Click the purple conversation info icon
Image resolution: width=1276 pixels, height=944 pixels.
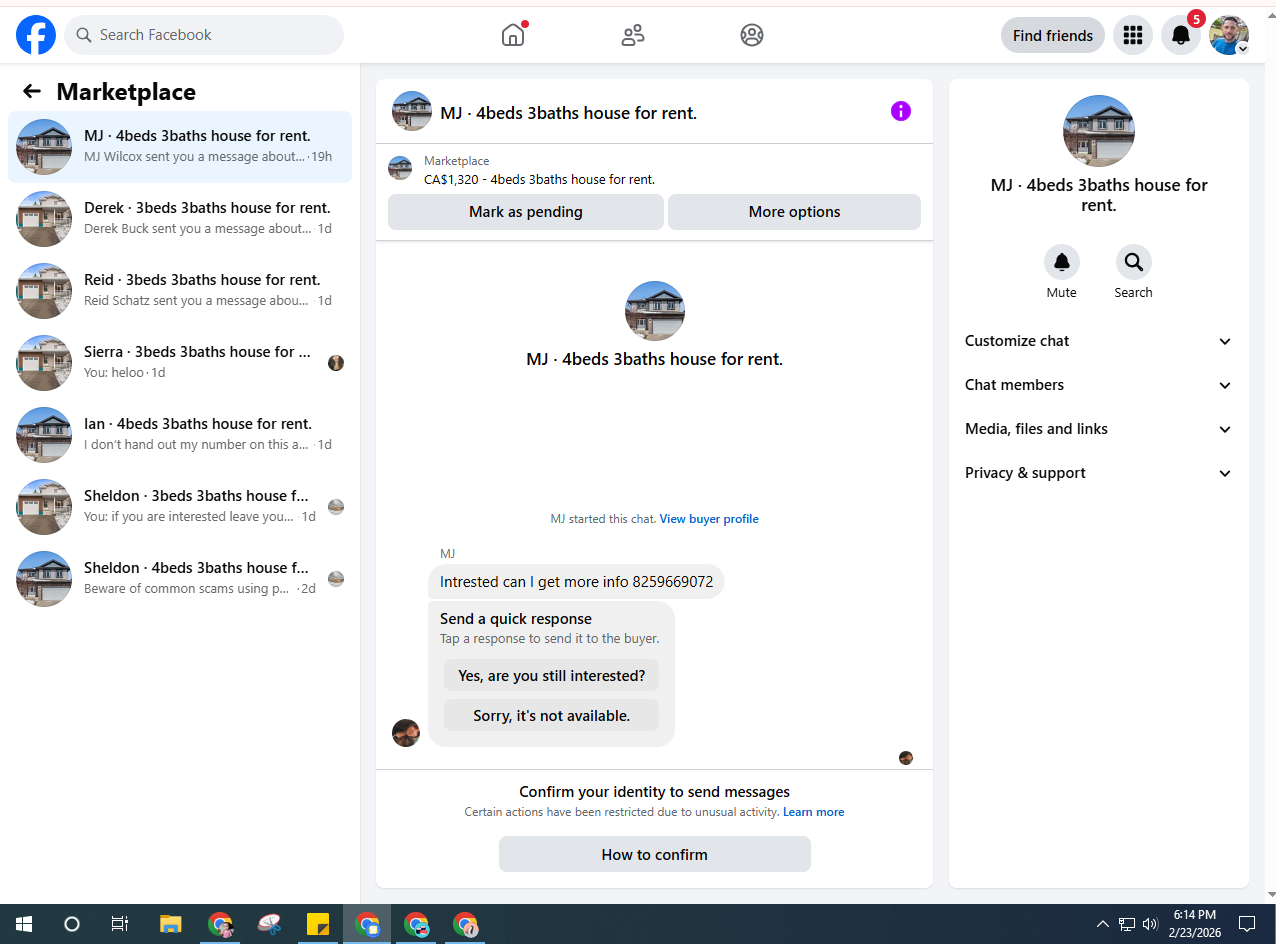coord(901,111)
